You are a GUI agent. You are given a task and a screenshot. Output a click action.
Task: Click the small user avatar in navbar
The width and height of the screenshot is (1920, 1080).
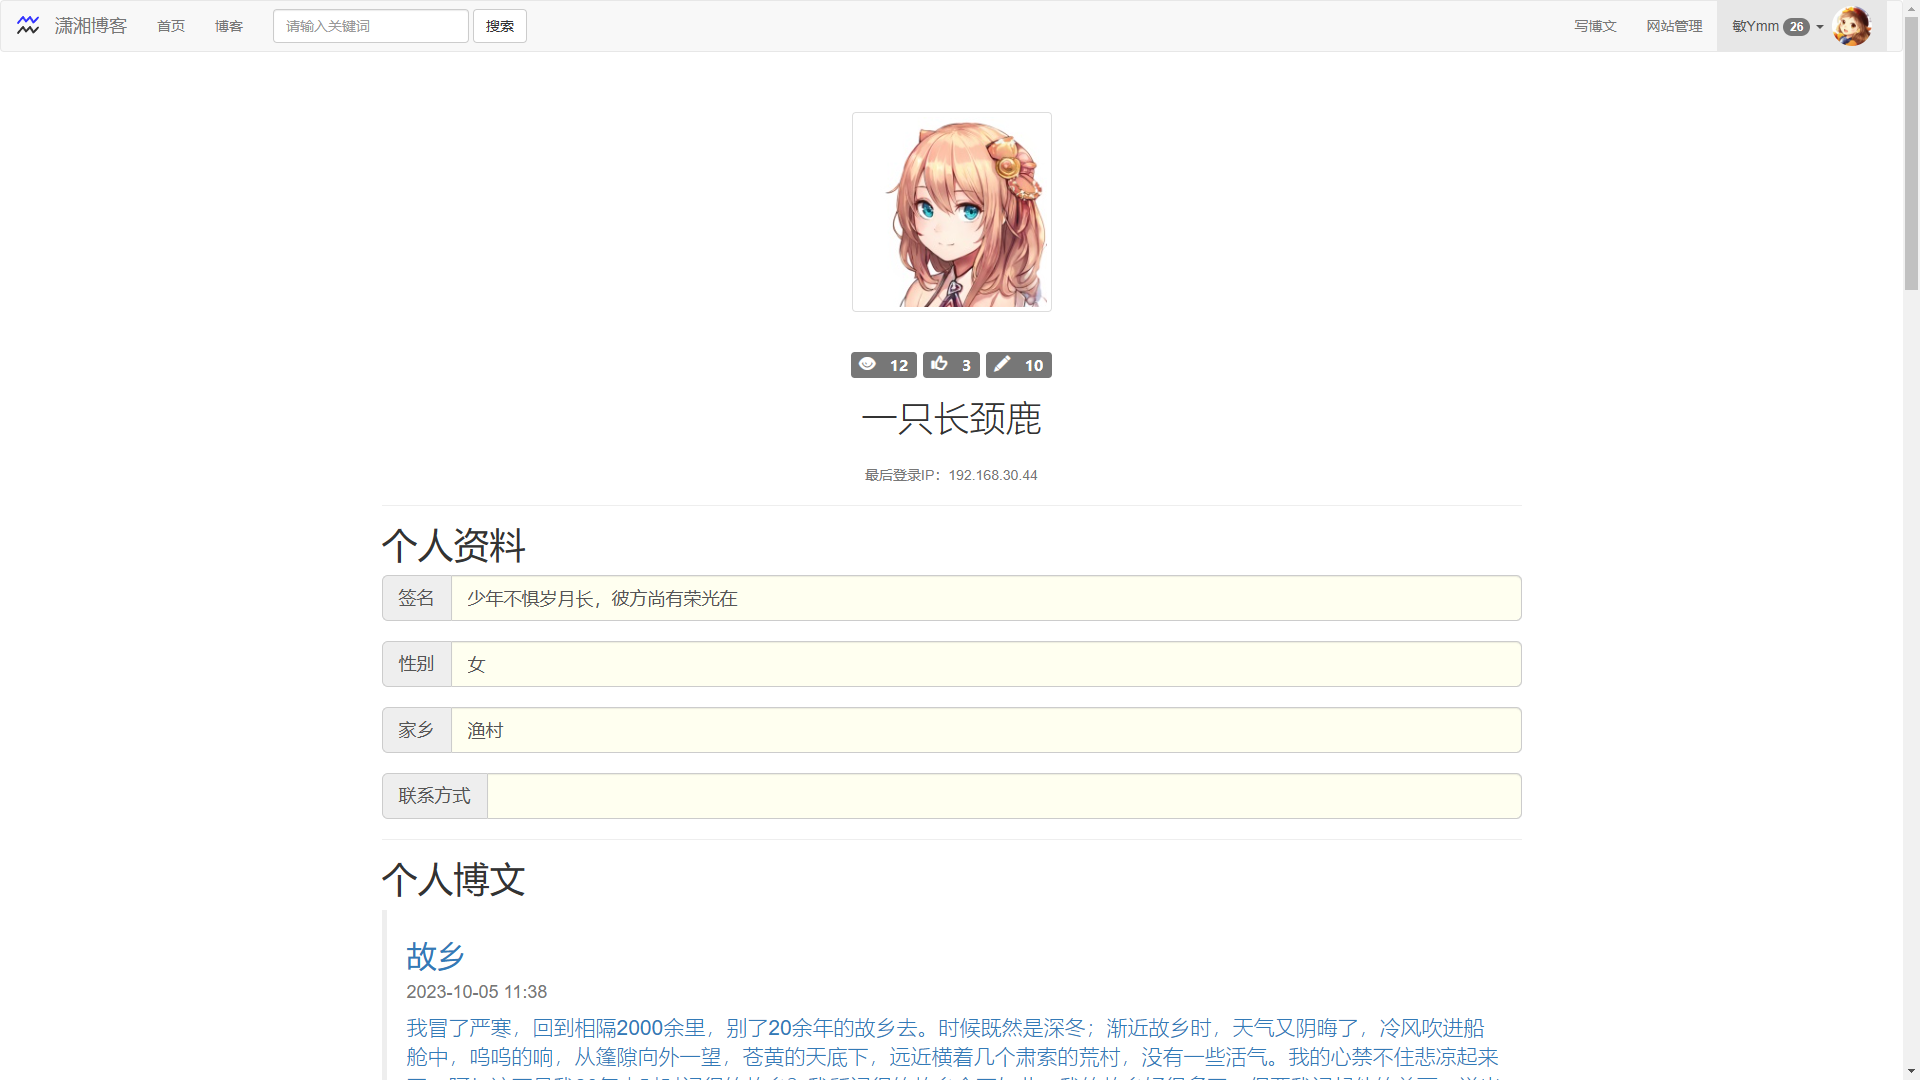pos(1851,26)
